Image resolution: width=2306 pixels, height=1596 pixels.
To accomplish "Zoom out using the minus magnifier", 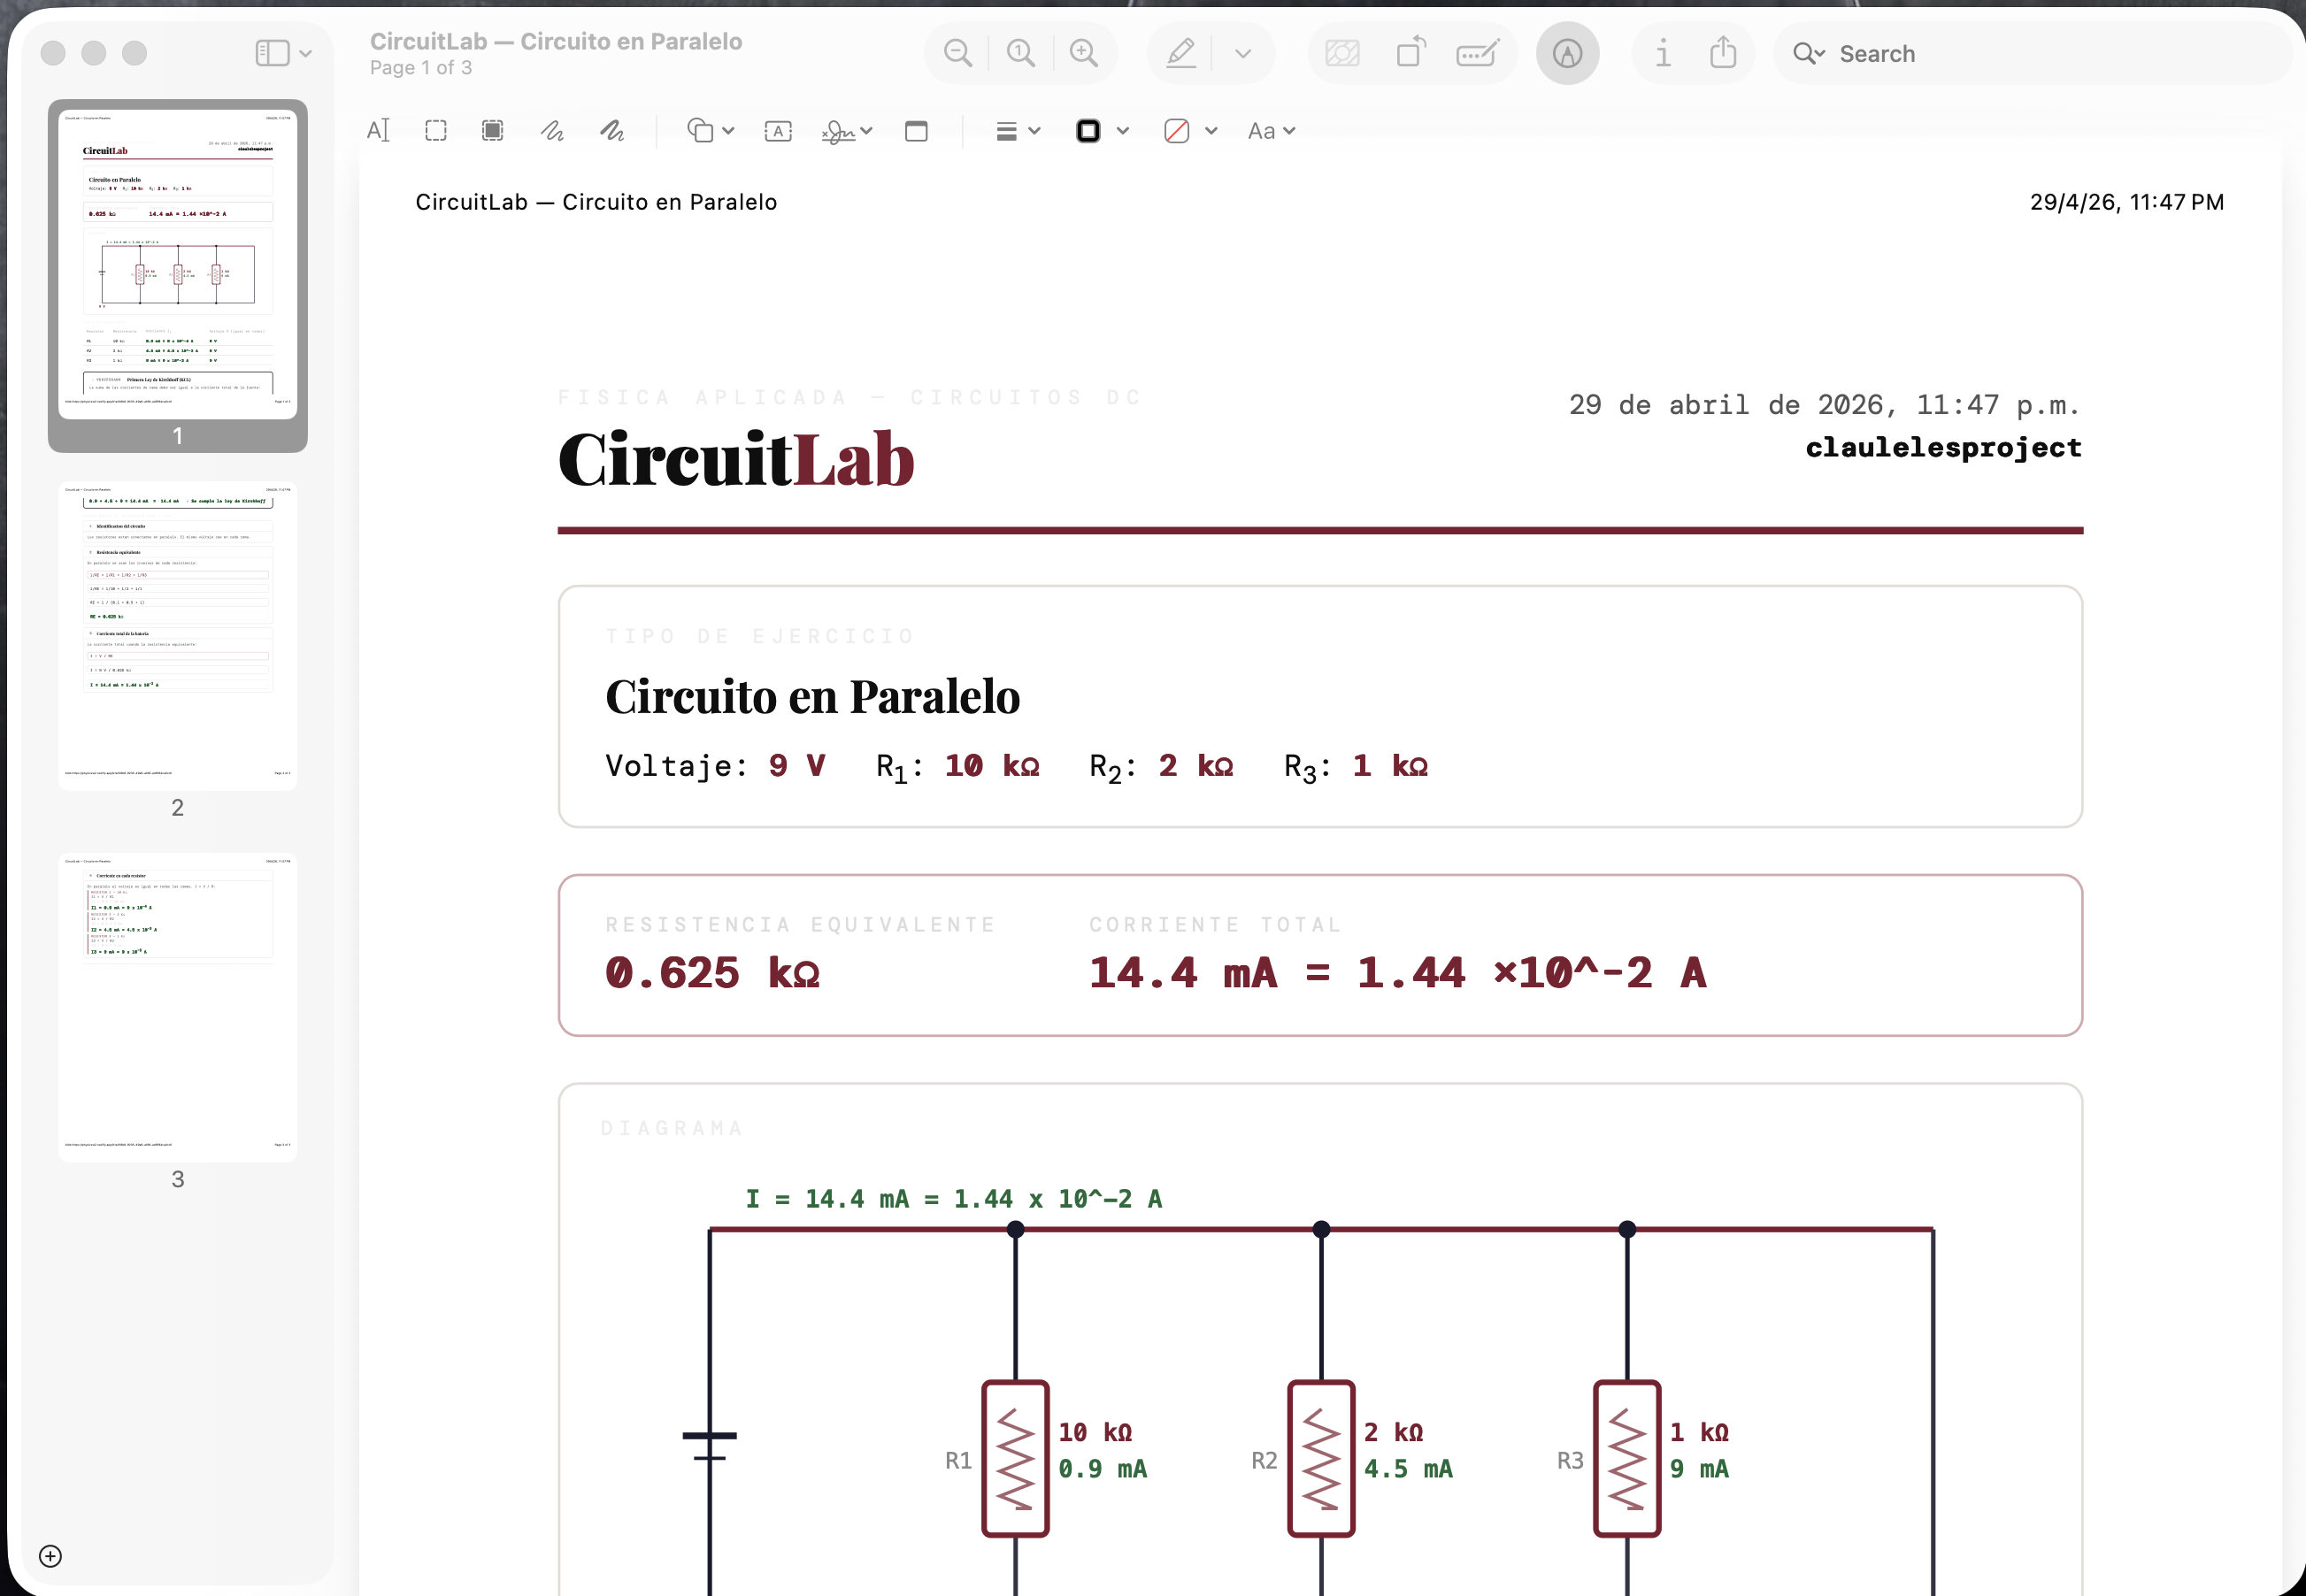I will click(958, 53).
